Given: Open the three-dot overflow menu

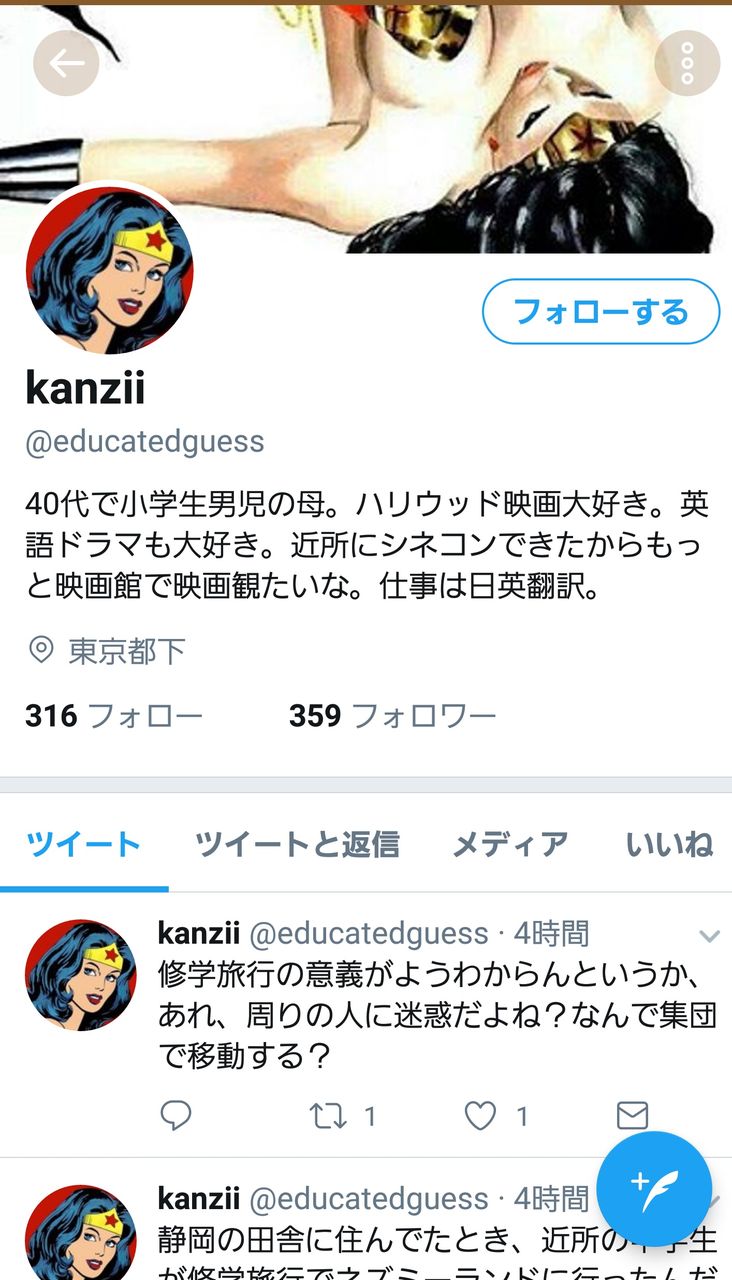Looking at the screenshot, I should coord(687,64).
